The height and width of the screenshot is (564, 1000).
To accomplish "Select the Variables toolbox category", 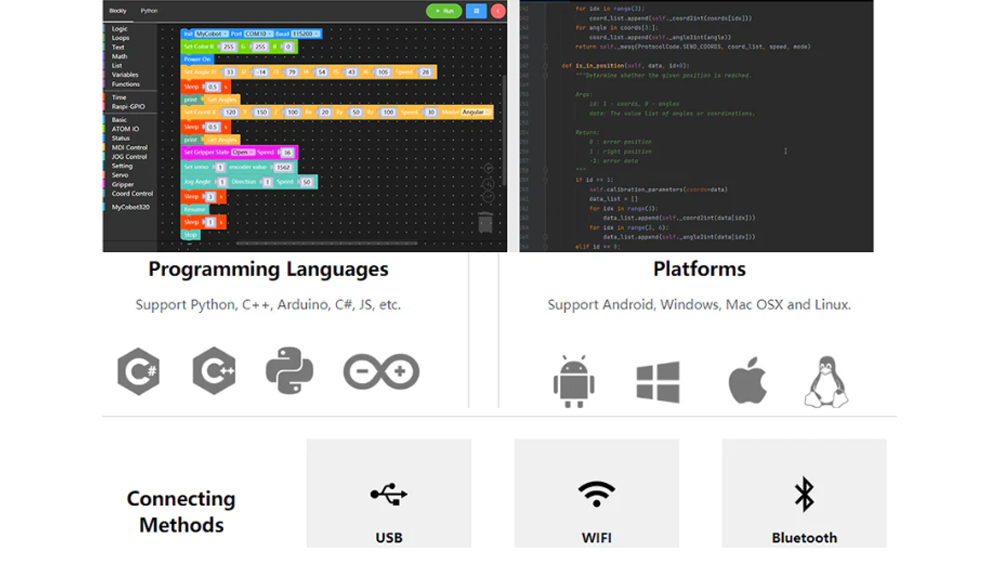I will point(125,75).
